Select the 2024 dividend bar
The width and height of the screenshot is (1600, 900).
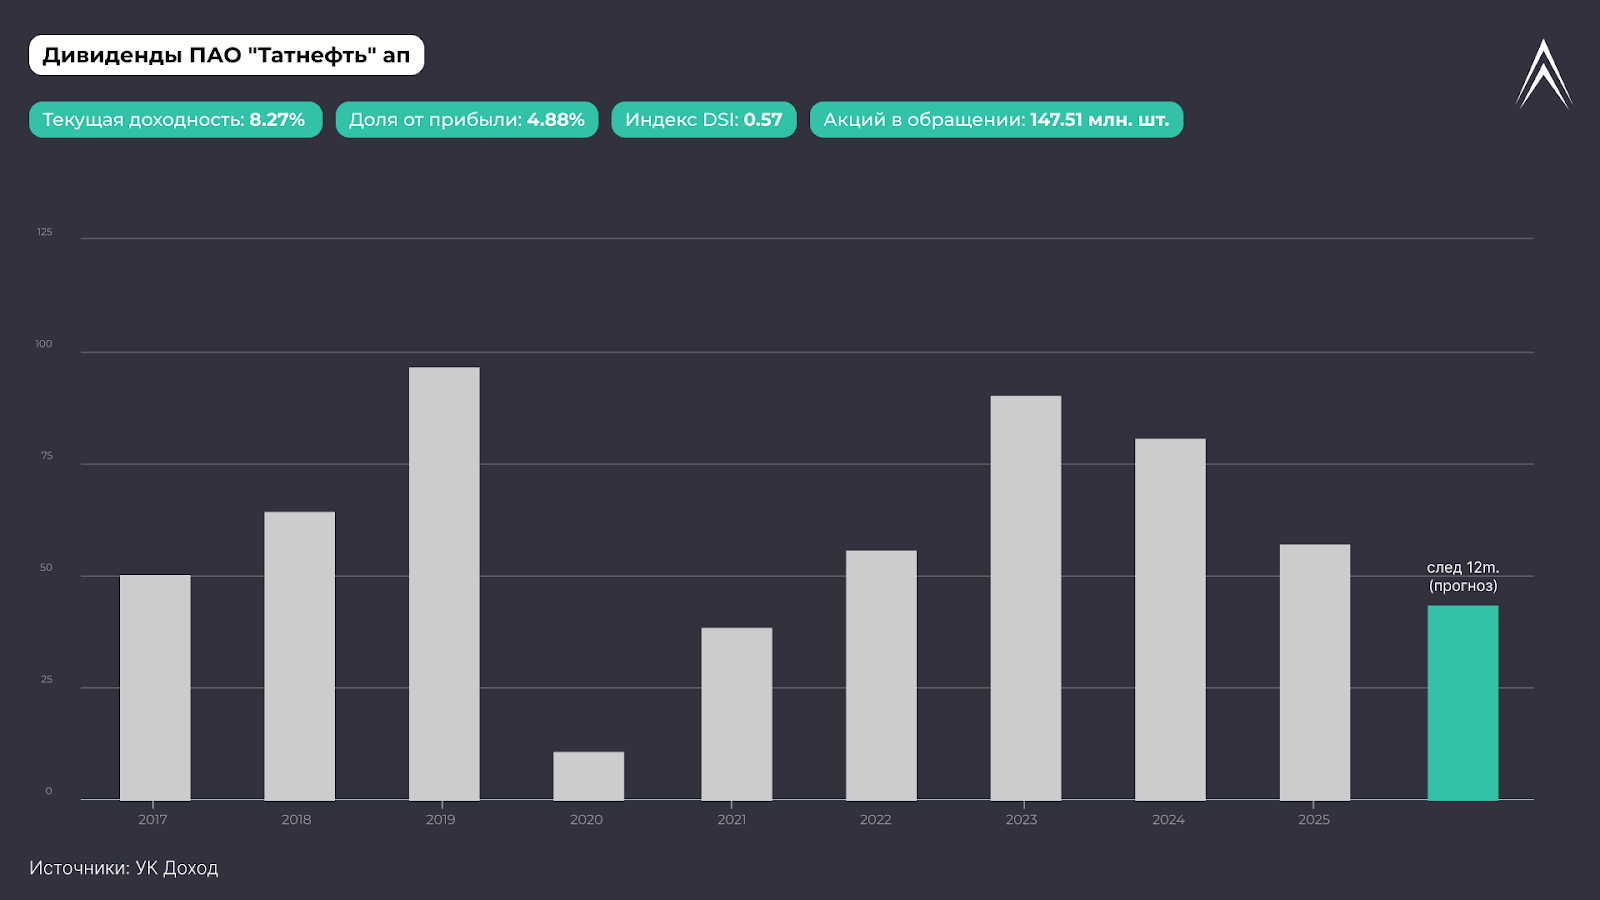pos(1170,620)
